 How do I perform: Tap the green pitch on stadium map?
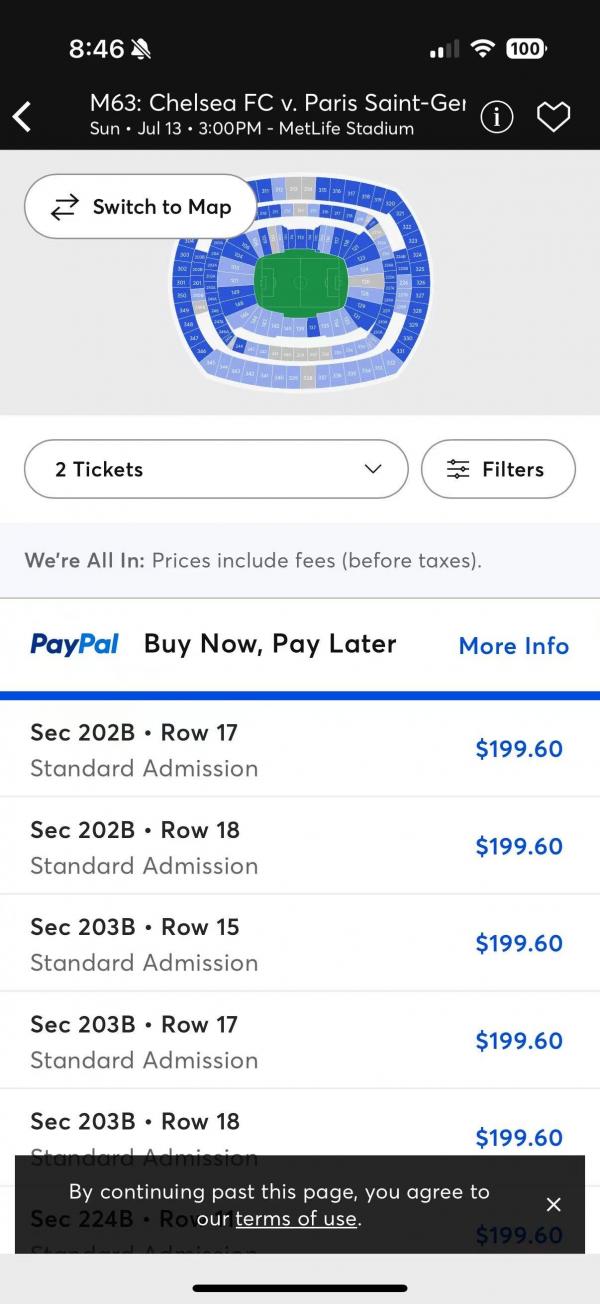click(300, 283)
